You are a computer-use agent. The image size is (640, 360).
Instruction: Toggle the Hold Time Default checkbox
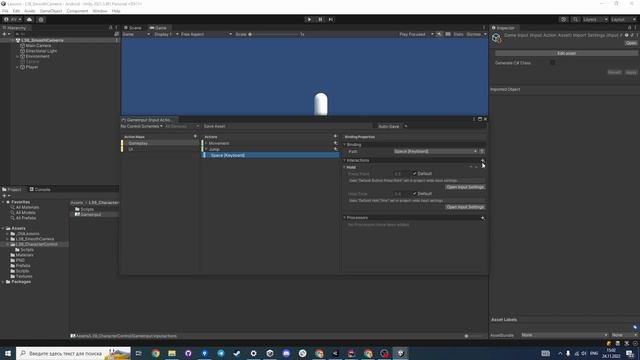pyautogui.click(x=414, y=193)
